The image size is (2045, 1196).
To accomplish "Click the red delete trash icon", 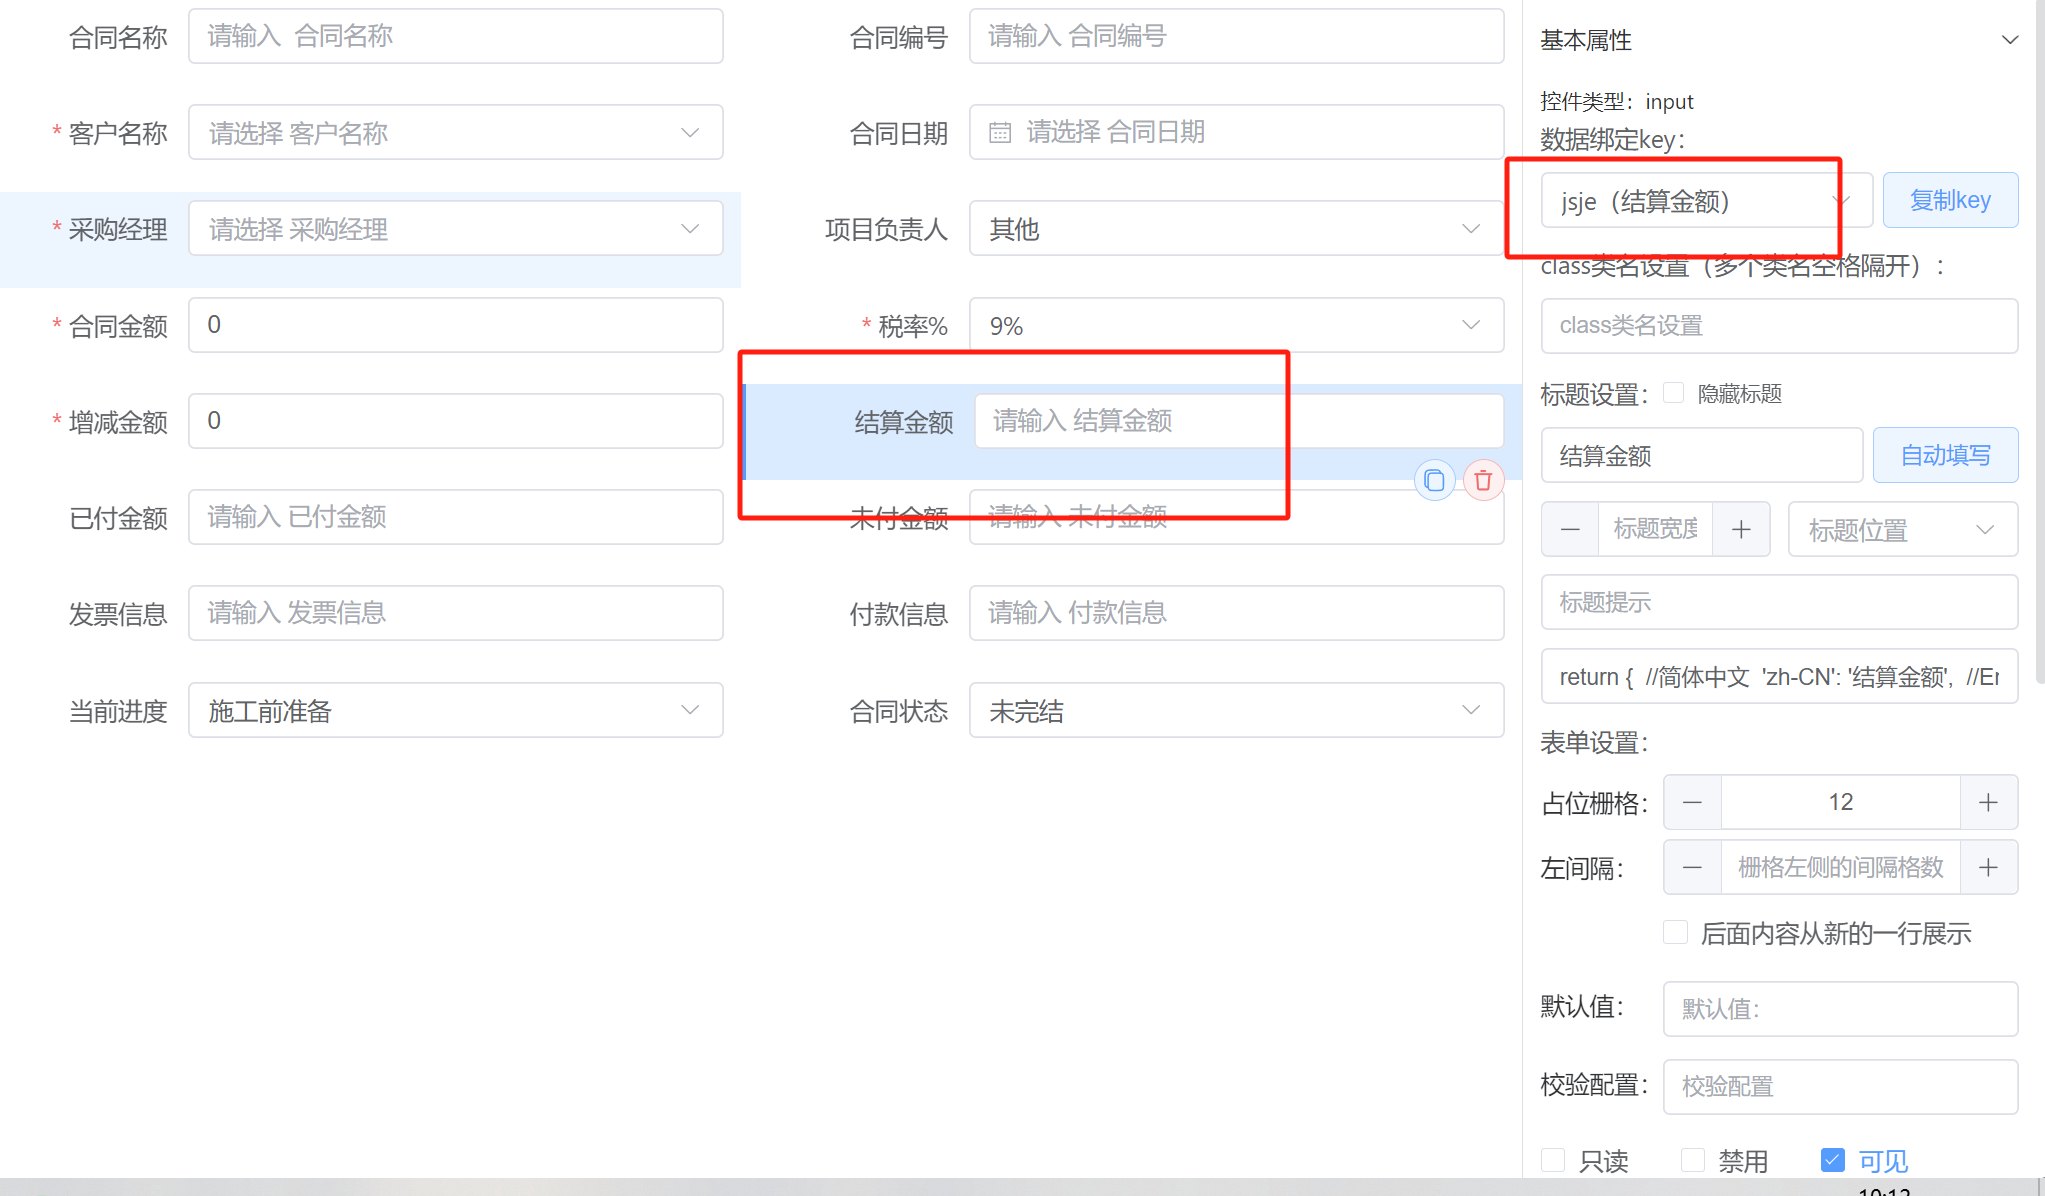I will click(1483, 481).
